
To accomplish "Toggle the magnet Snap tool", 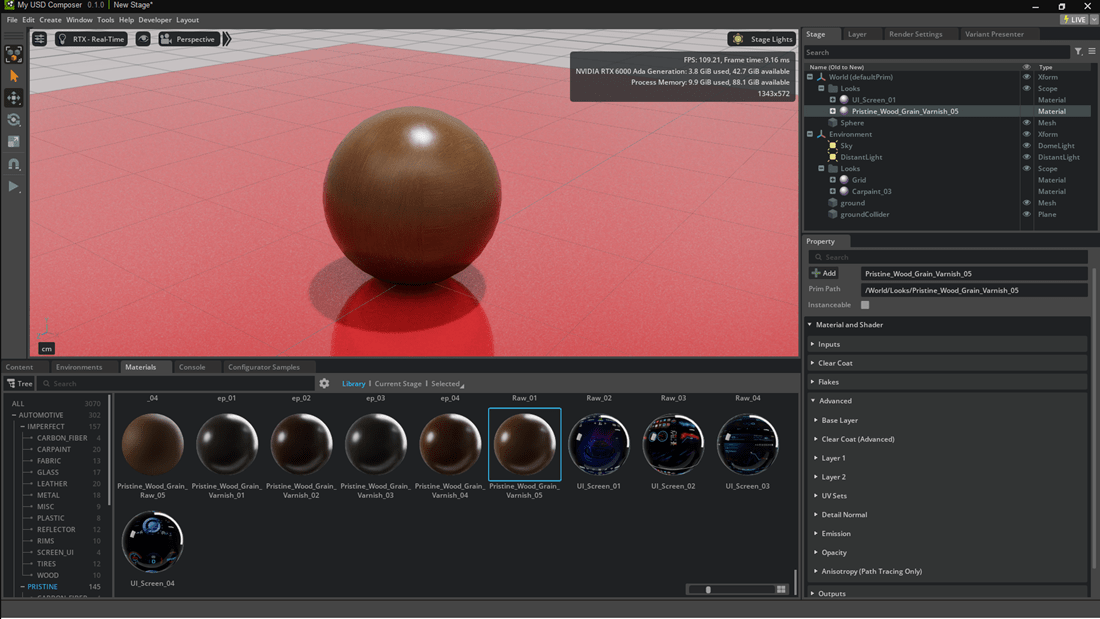I will [x=14, y=164].
